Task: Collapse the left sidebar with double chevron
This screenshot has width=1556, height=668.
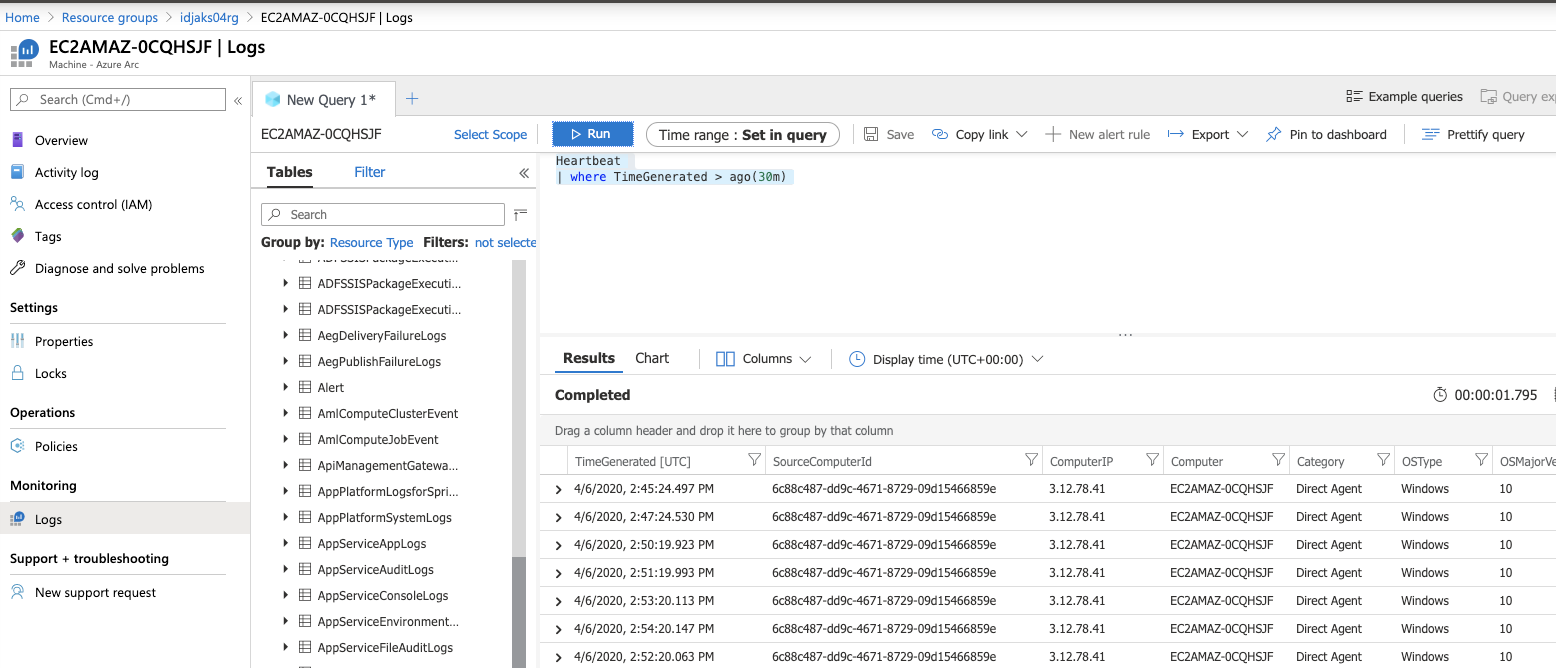Action: [238, 100]
